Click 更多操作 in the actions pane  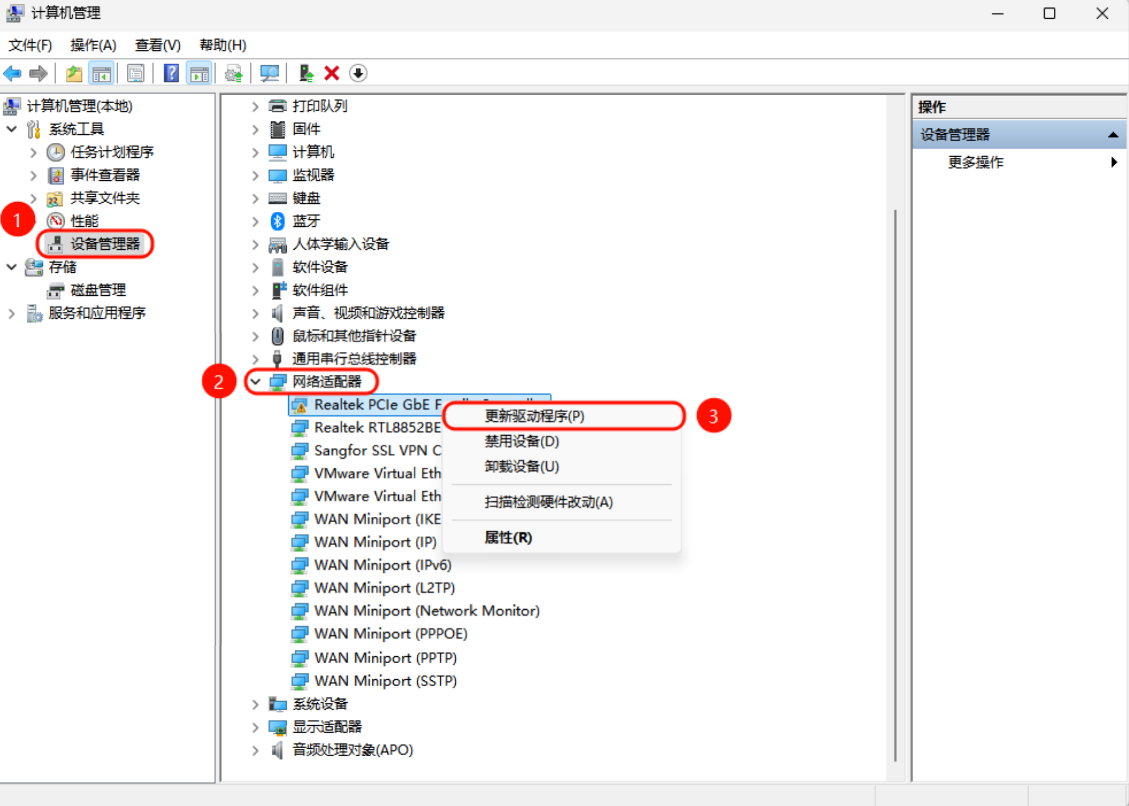pos(975,162)
